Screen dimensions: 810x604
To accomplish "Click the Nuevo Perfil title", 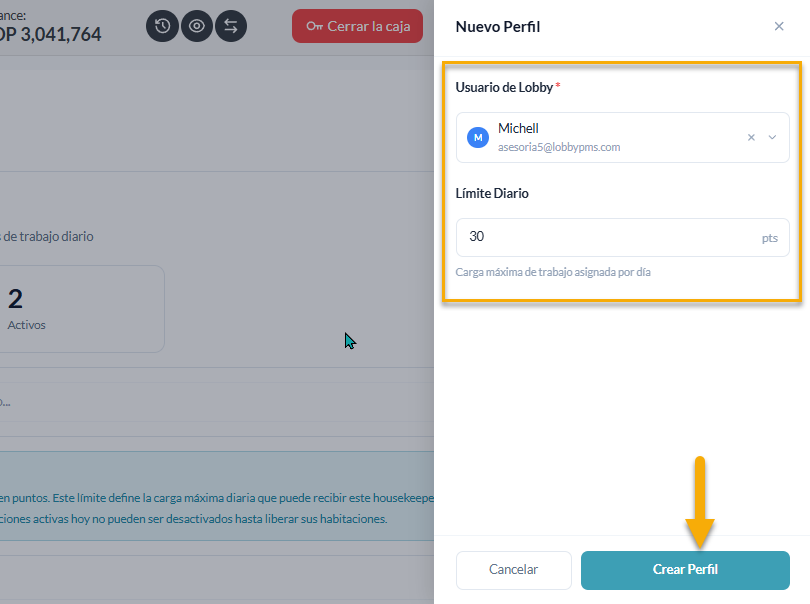I will tap(497, 27).
